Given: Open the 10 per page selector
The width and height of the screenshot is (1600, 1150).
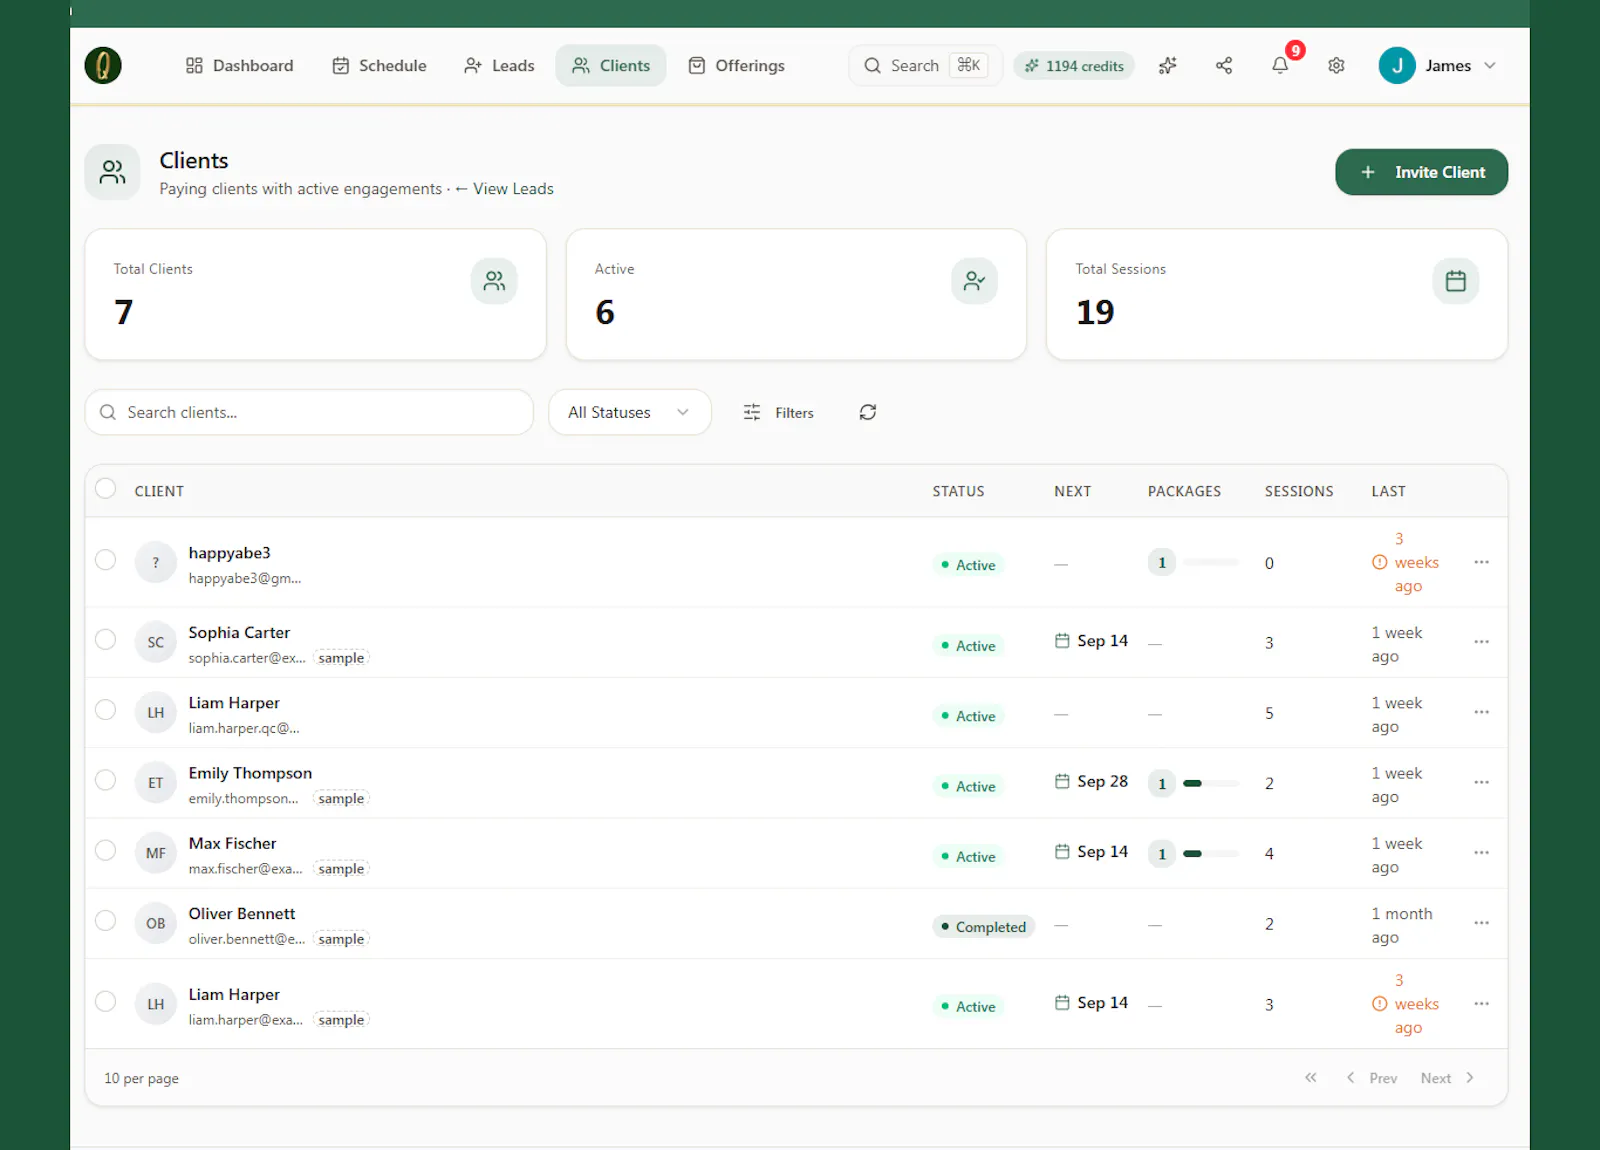Looking at the screenshot, I should coord(142,1078).
